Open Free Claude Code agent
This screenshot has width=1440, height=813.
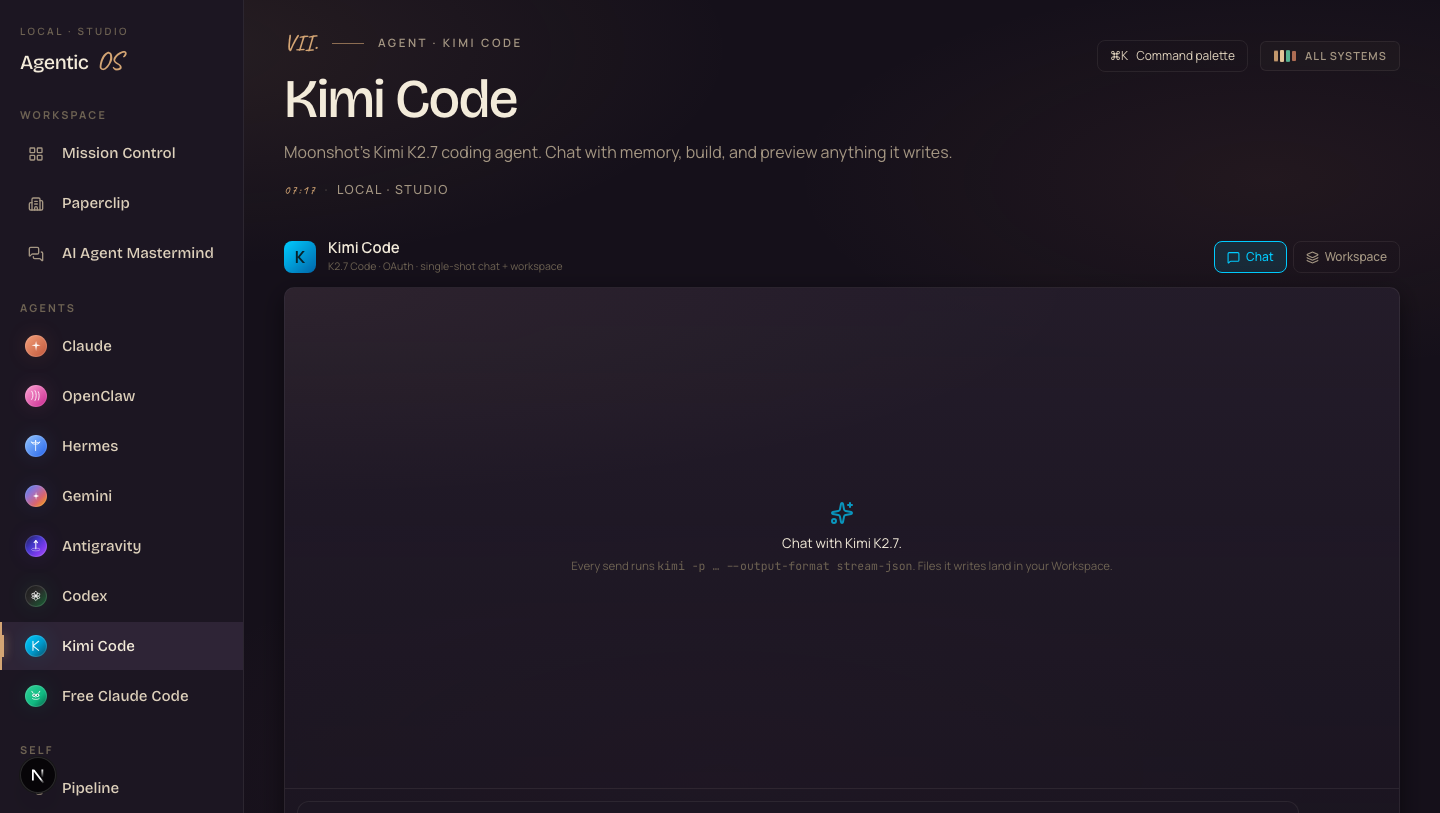pos(121,696)
